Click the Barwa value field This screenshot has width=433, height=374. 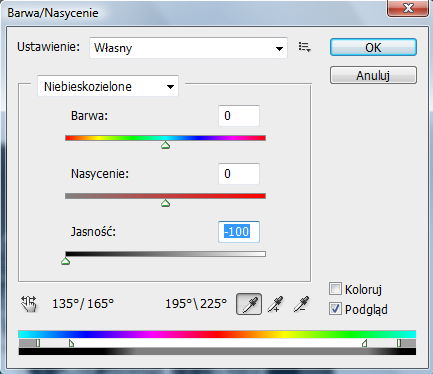pyautogui.click(x=239, y=116)
